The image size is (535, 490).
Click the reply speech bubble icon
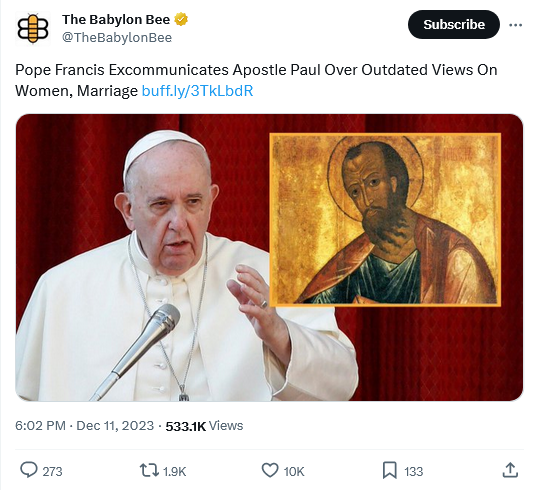tap(29, 470)
